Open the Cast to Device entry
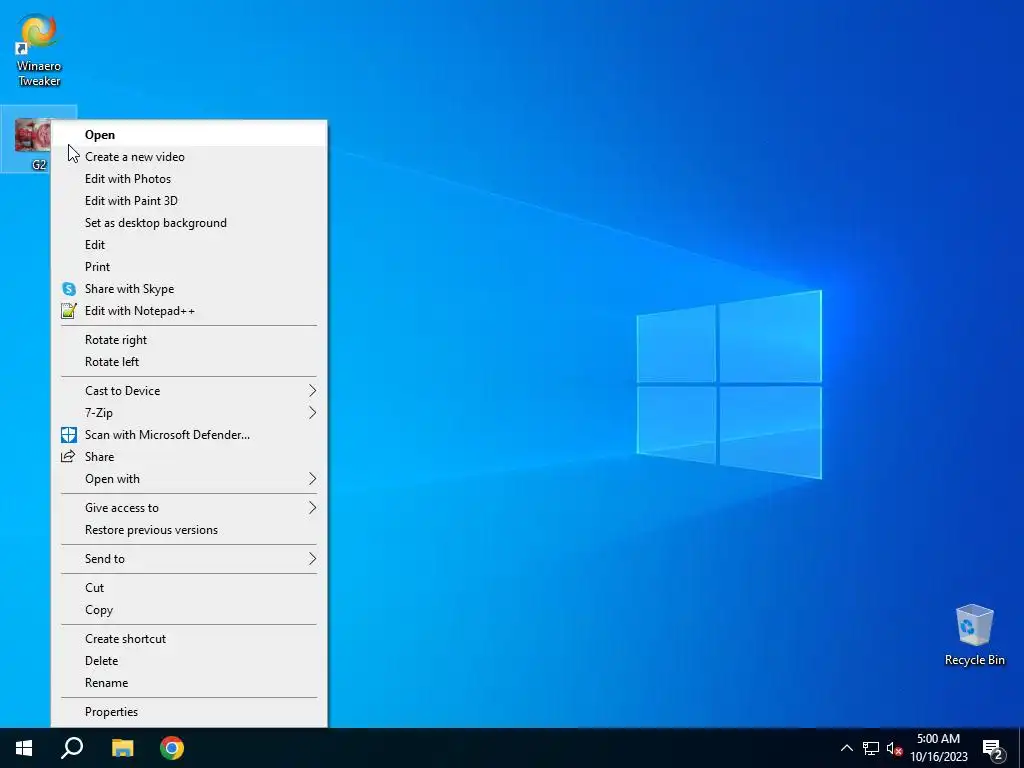The image size is (1024, 768). point(189,391)
